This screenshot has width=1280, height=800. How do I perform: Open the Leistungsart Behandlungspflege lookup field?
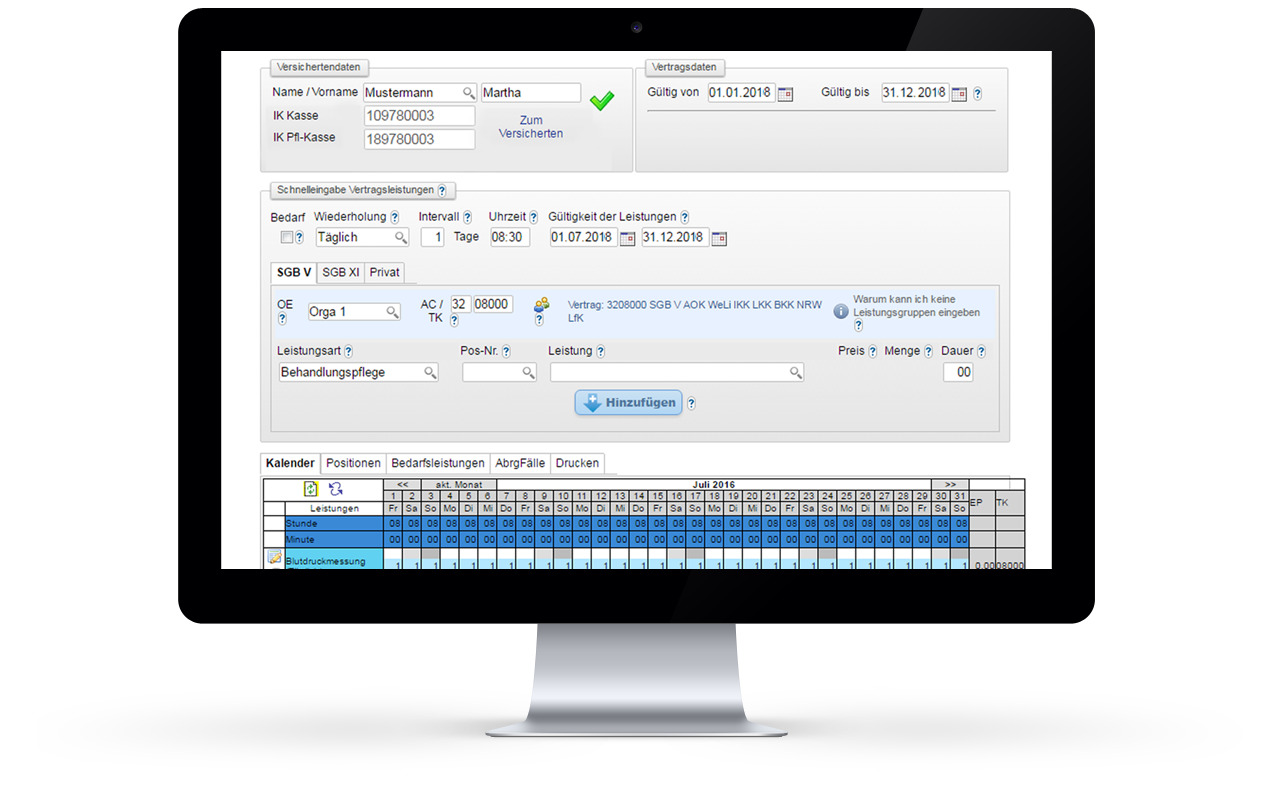click(359, 372)
